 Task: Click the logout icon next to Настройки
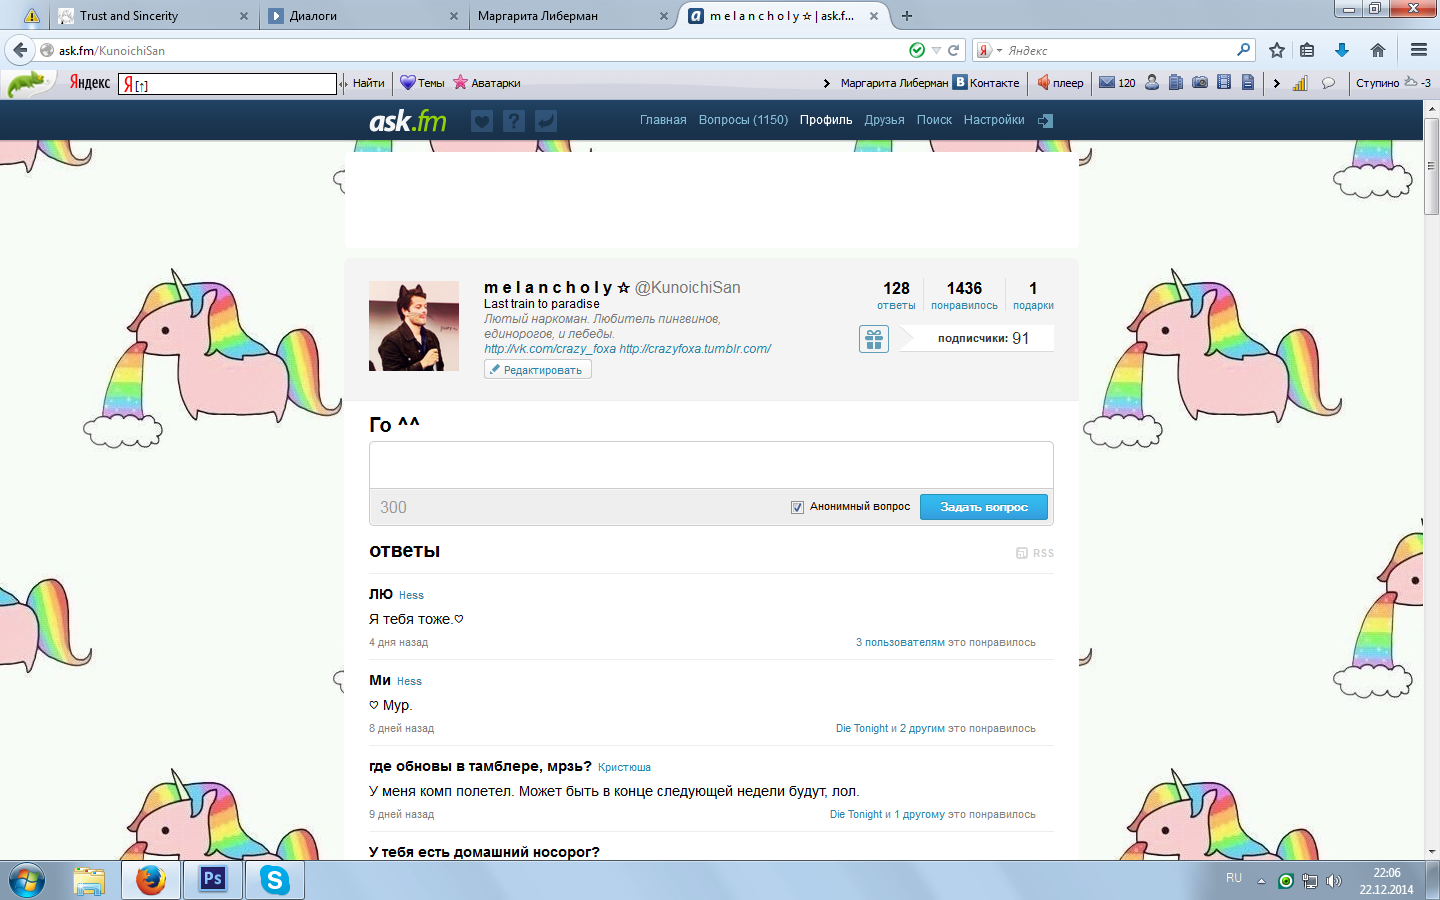tap(1045, 120)
